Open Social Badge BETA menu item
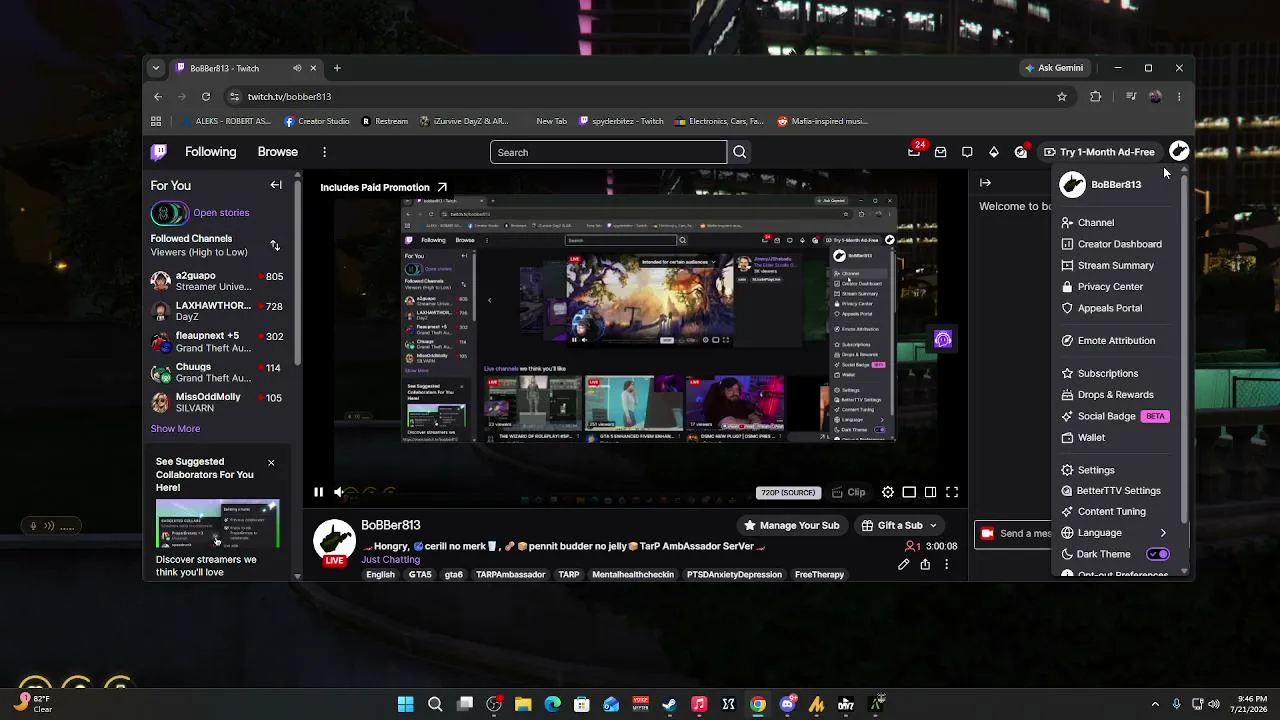Image resolution: width=1280 pixels, height=720 pixels. coord(1114,416)
